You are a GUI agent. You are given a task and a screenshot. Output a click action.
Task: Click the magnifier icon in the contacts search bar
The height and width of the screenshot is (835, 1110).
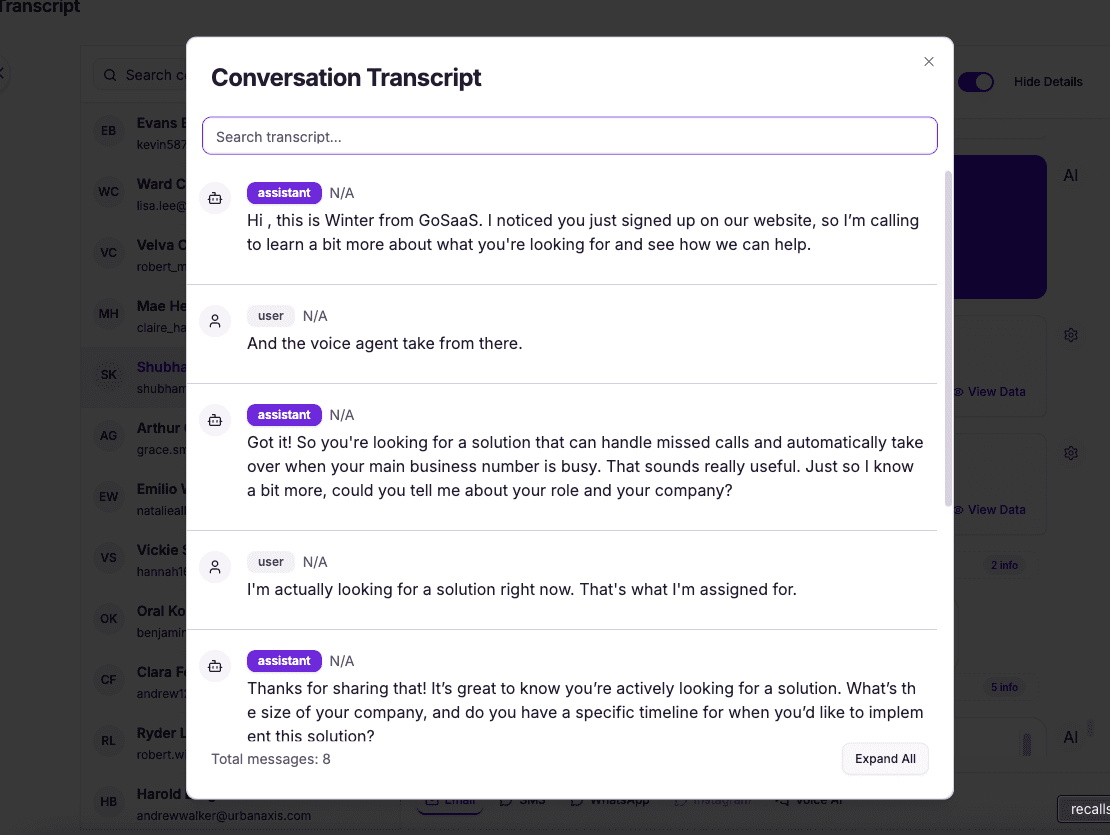pos(110,75)
